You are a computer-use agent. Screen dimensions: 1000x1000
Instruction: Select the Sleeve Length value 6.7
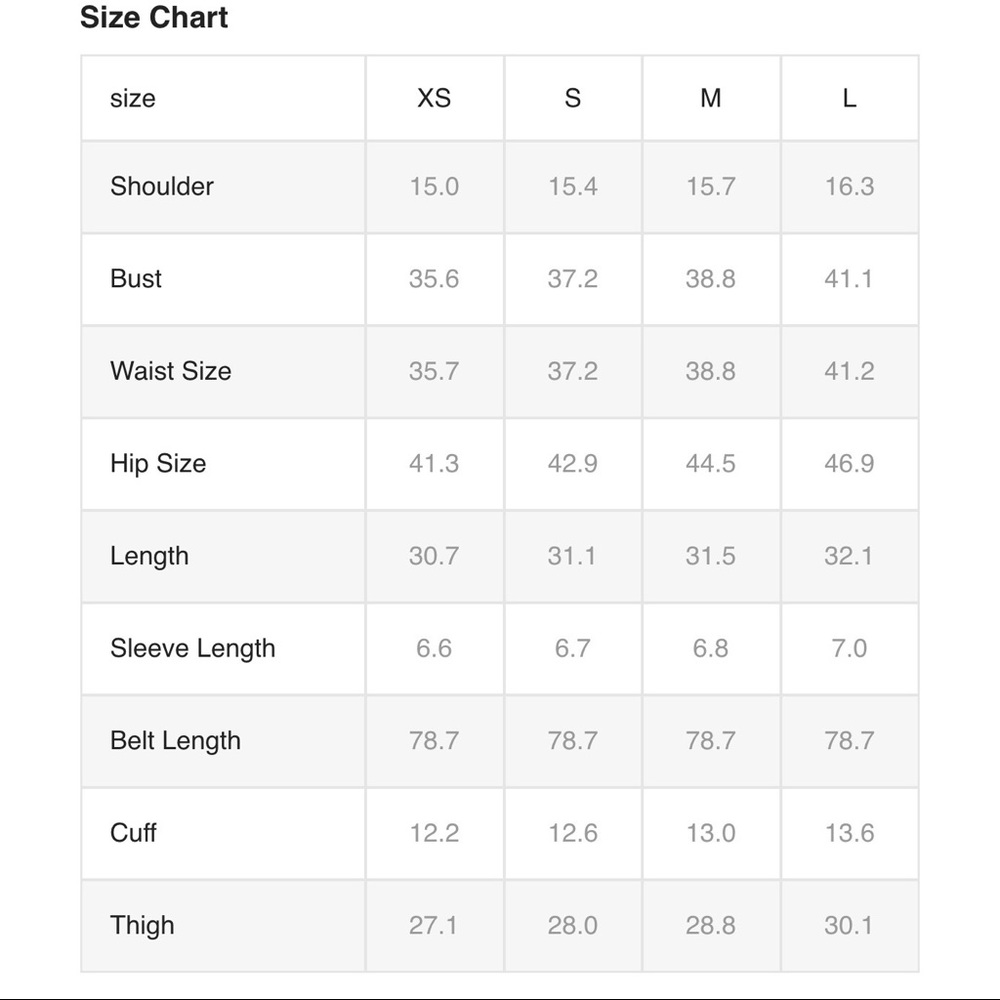point(572,648)
